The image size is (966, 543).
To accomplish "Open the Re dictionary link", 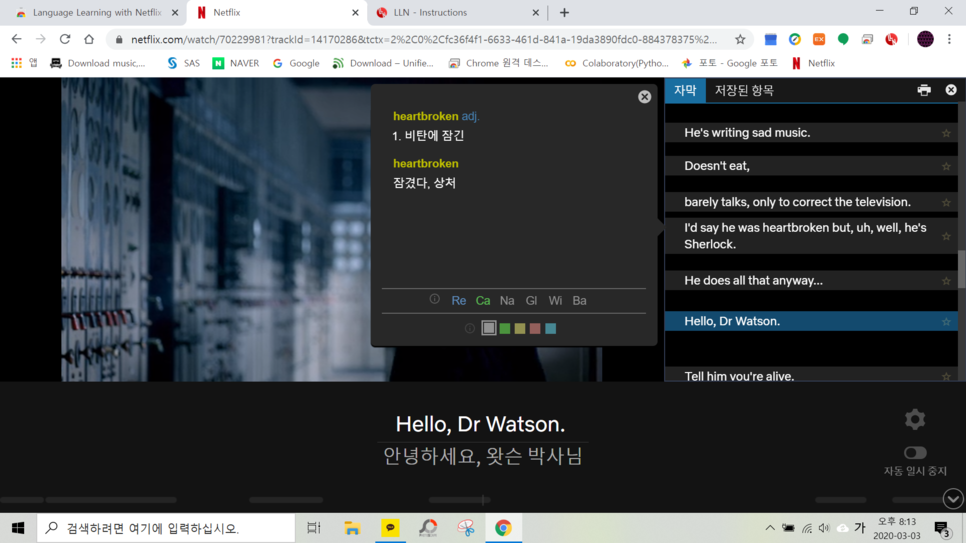I will point(458,301).
